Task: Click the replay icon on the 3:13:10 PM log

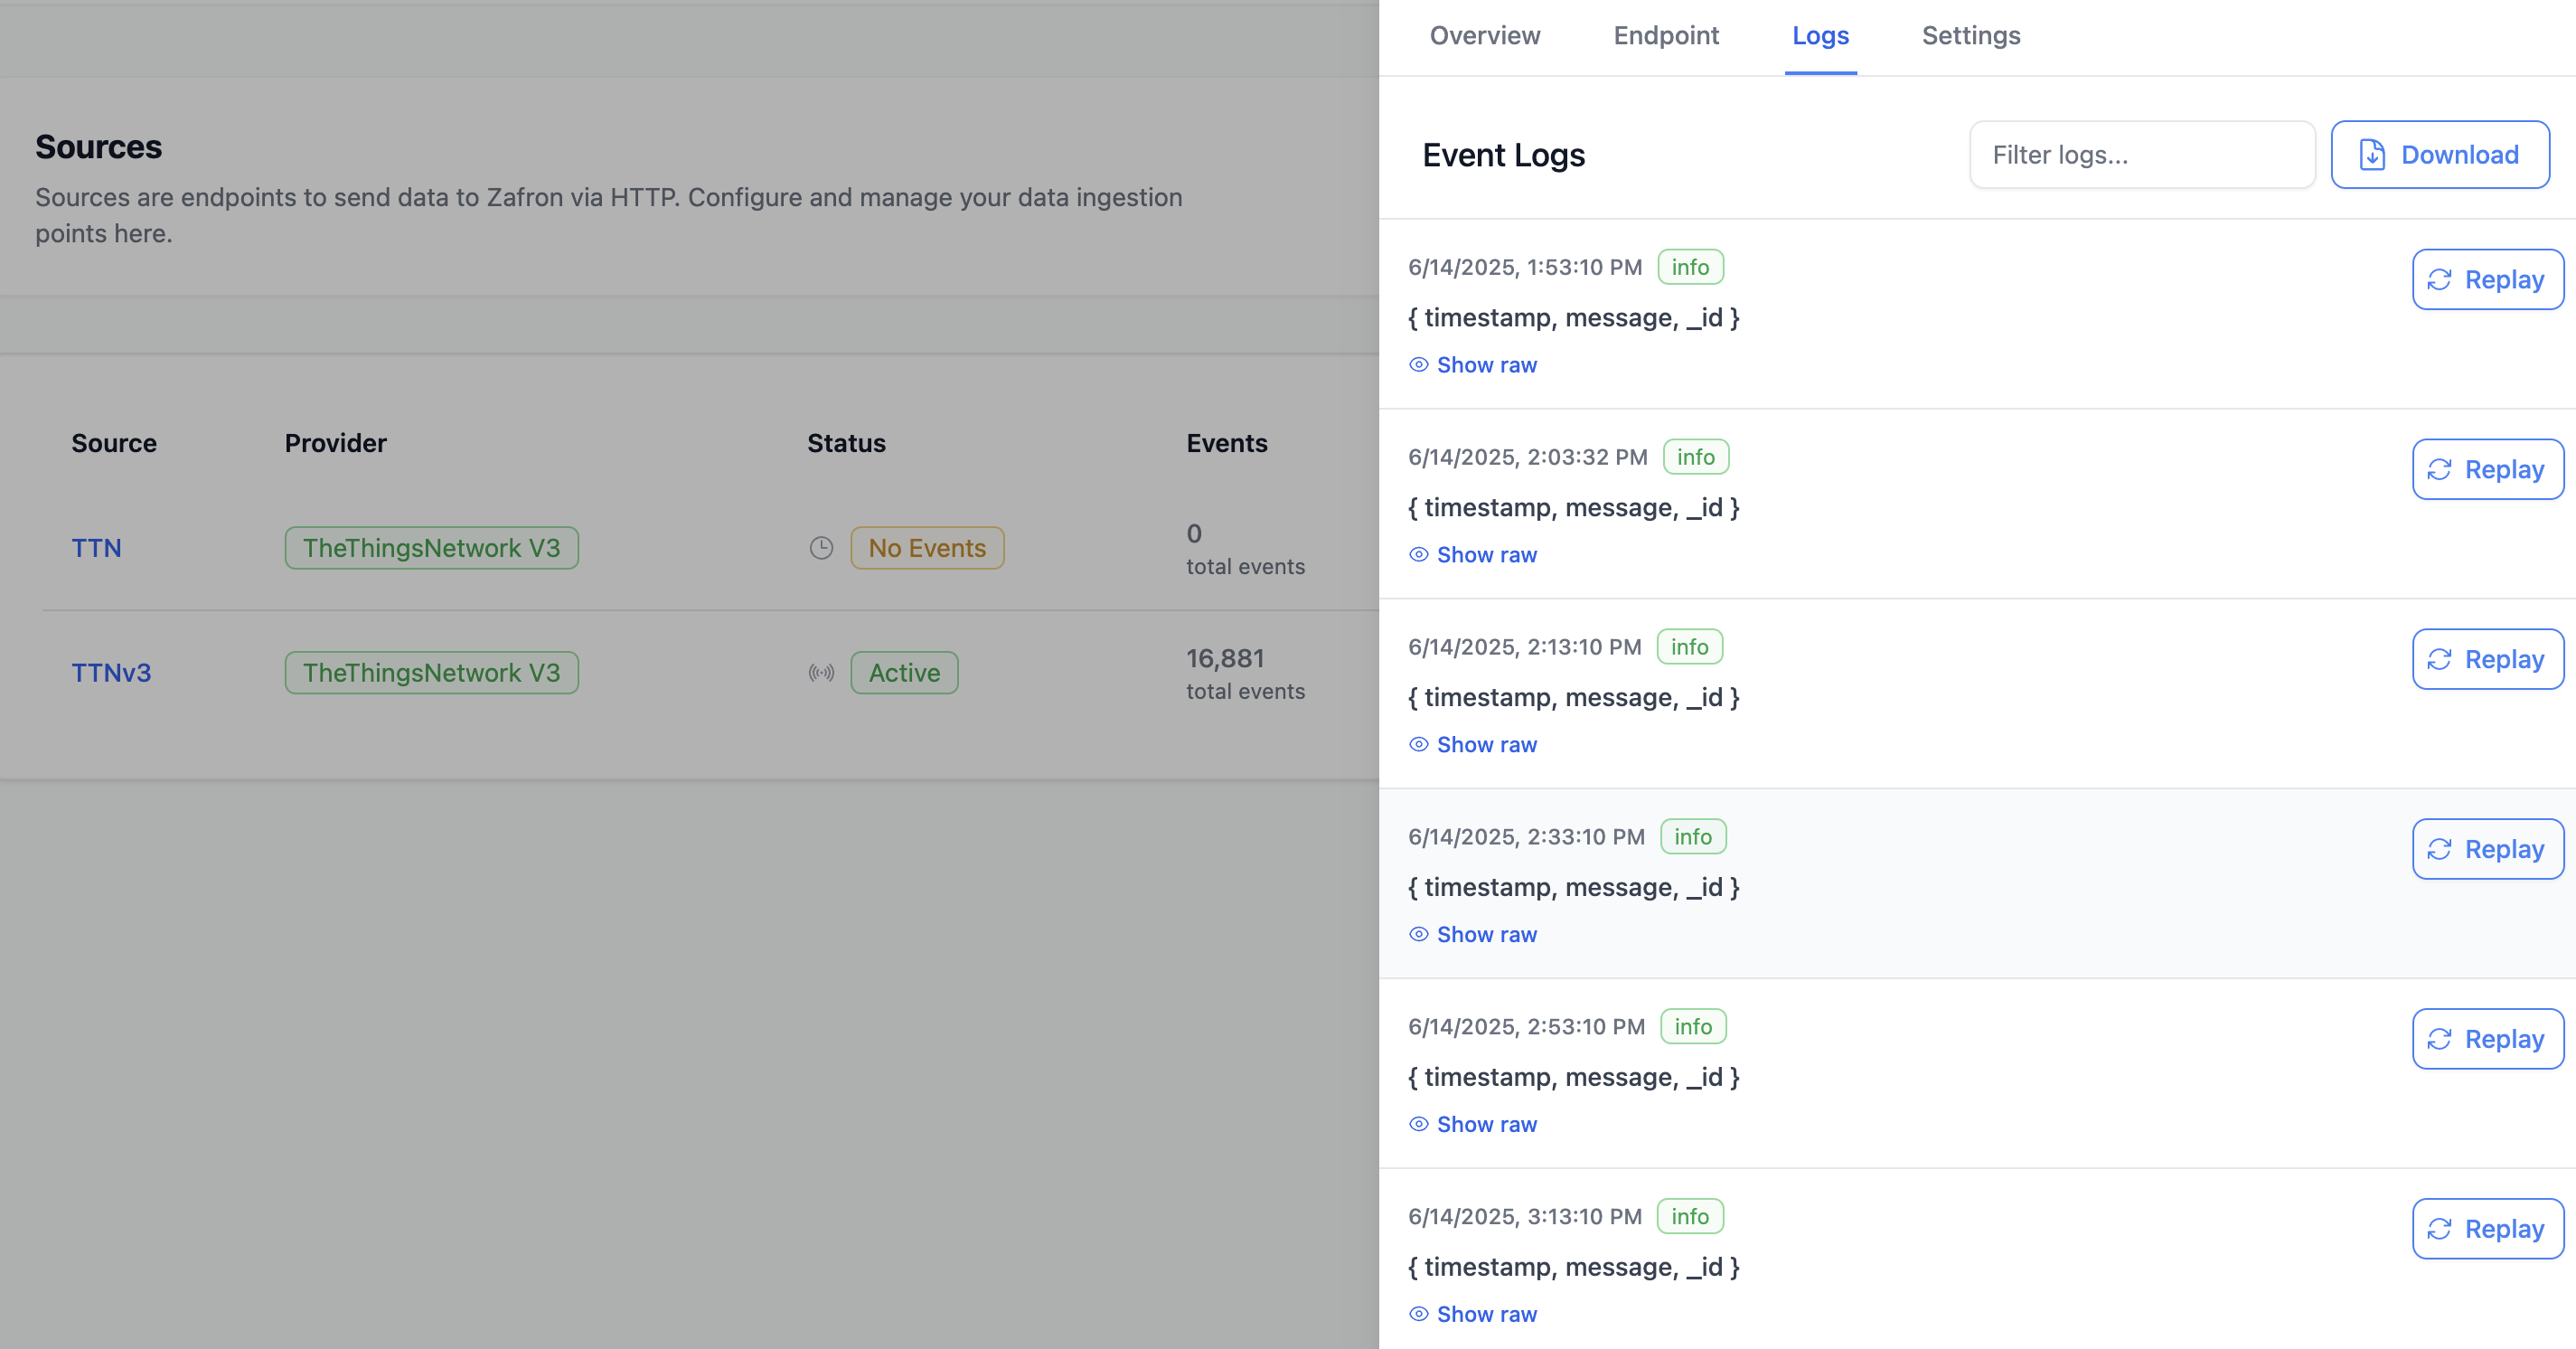Action: click(2439, 1229)
